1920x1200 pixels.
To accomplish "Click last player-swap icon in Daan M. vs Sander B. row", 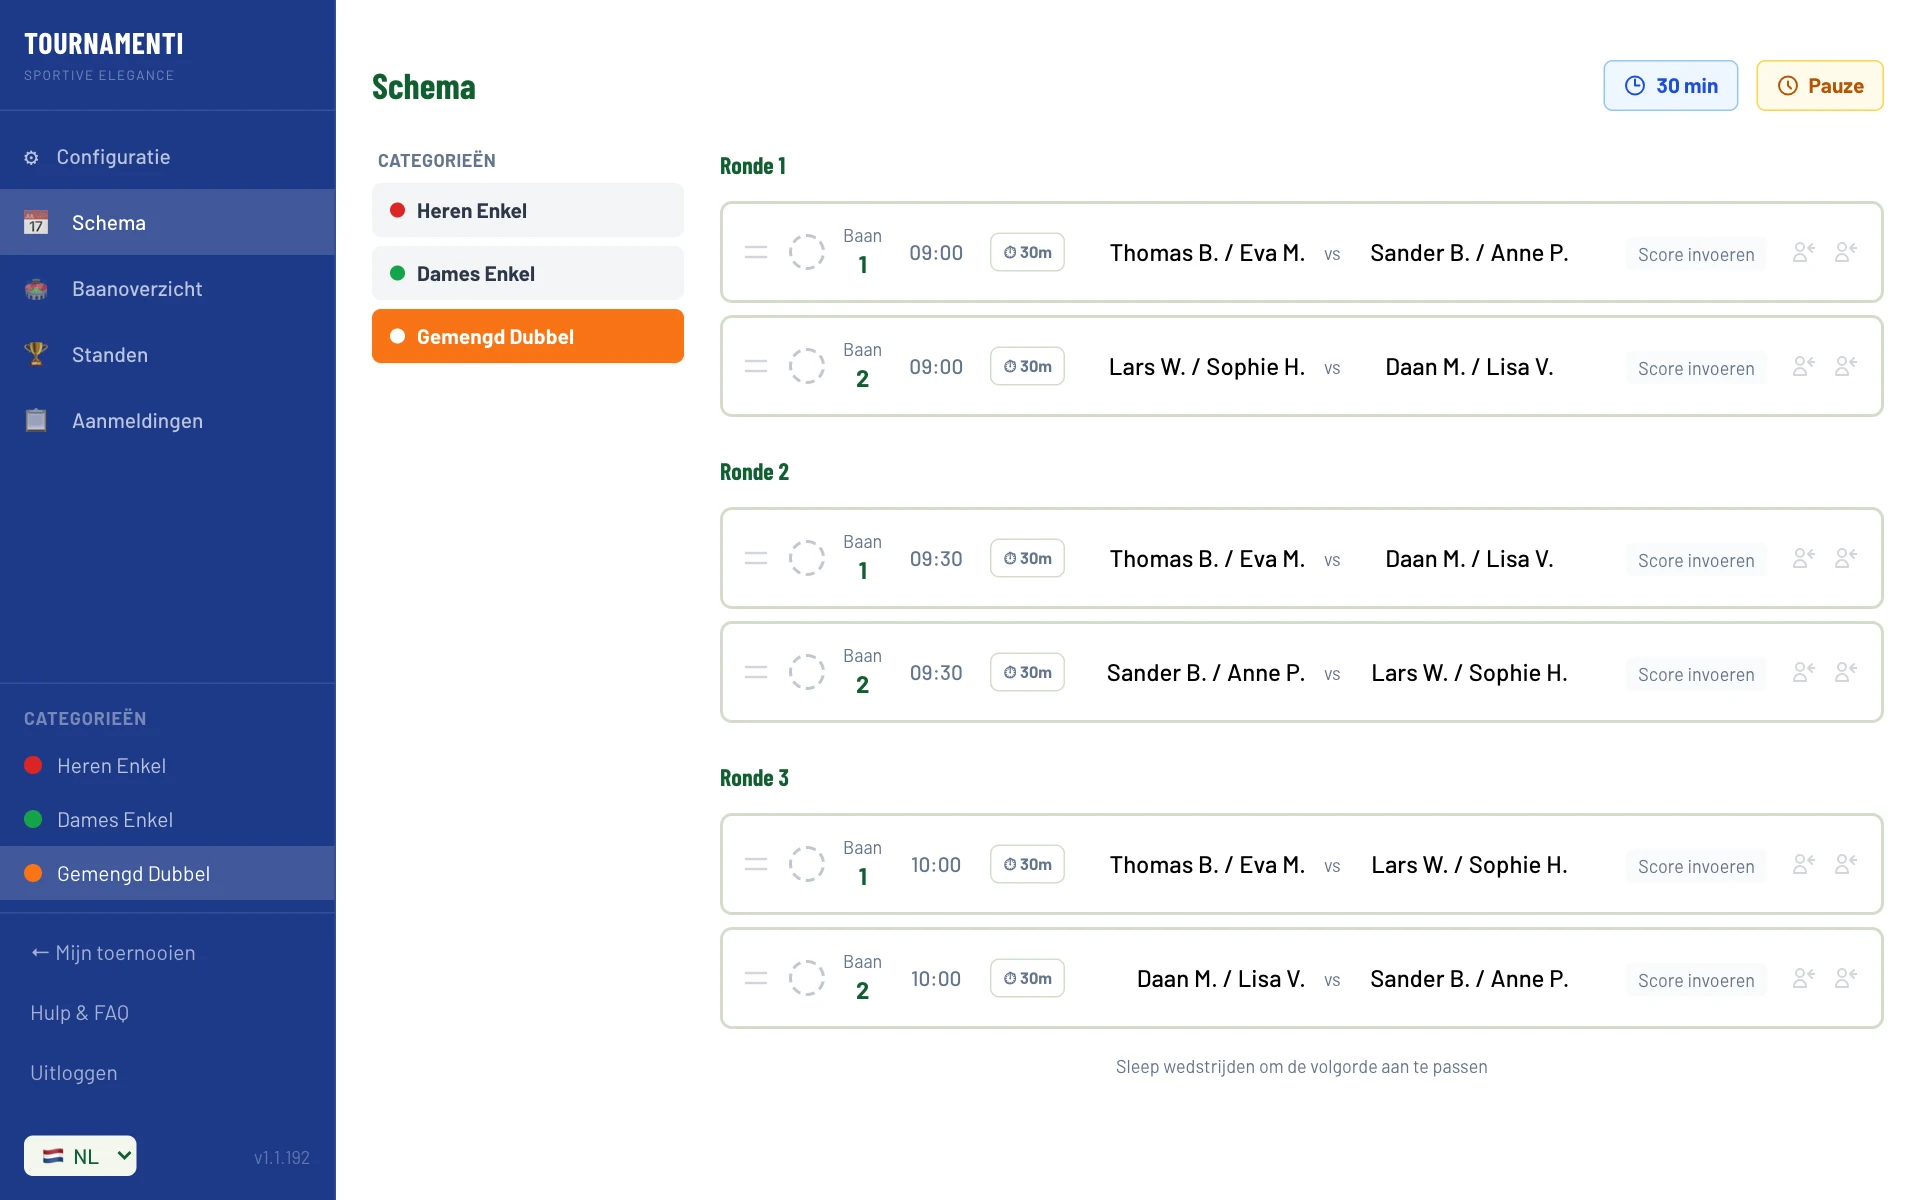I will point(1846,978).
